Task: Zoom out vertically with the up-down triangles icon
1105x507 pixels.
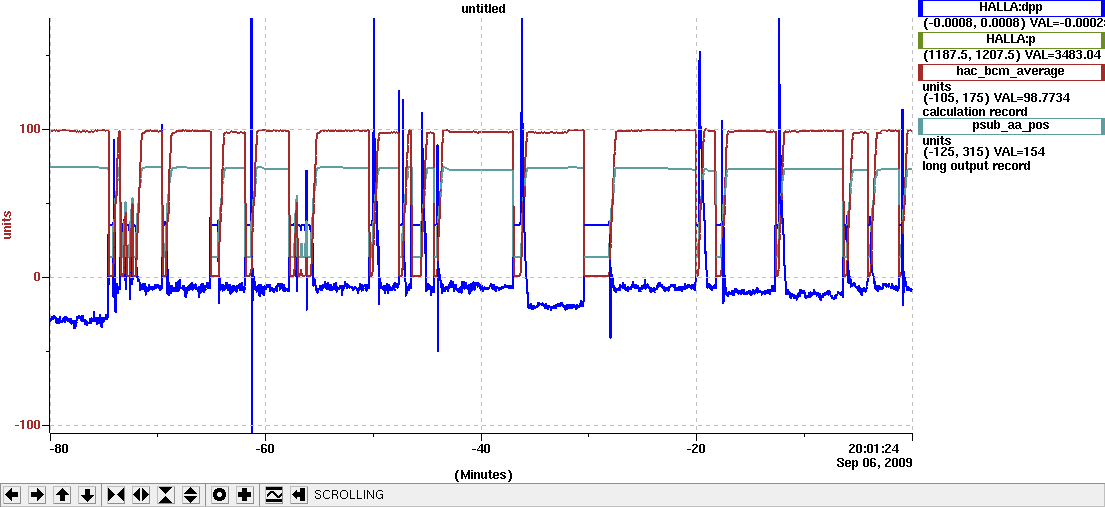Action: click(191, 495)
